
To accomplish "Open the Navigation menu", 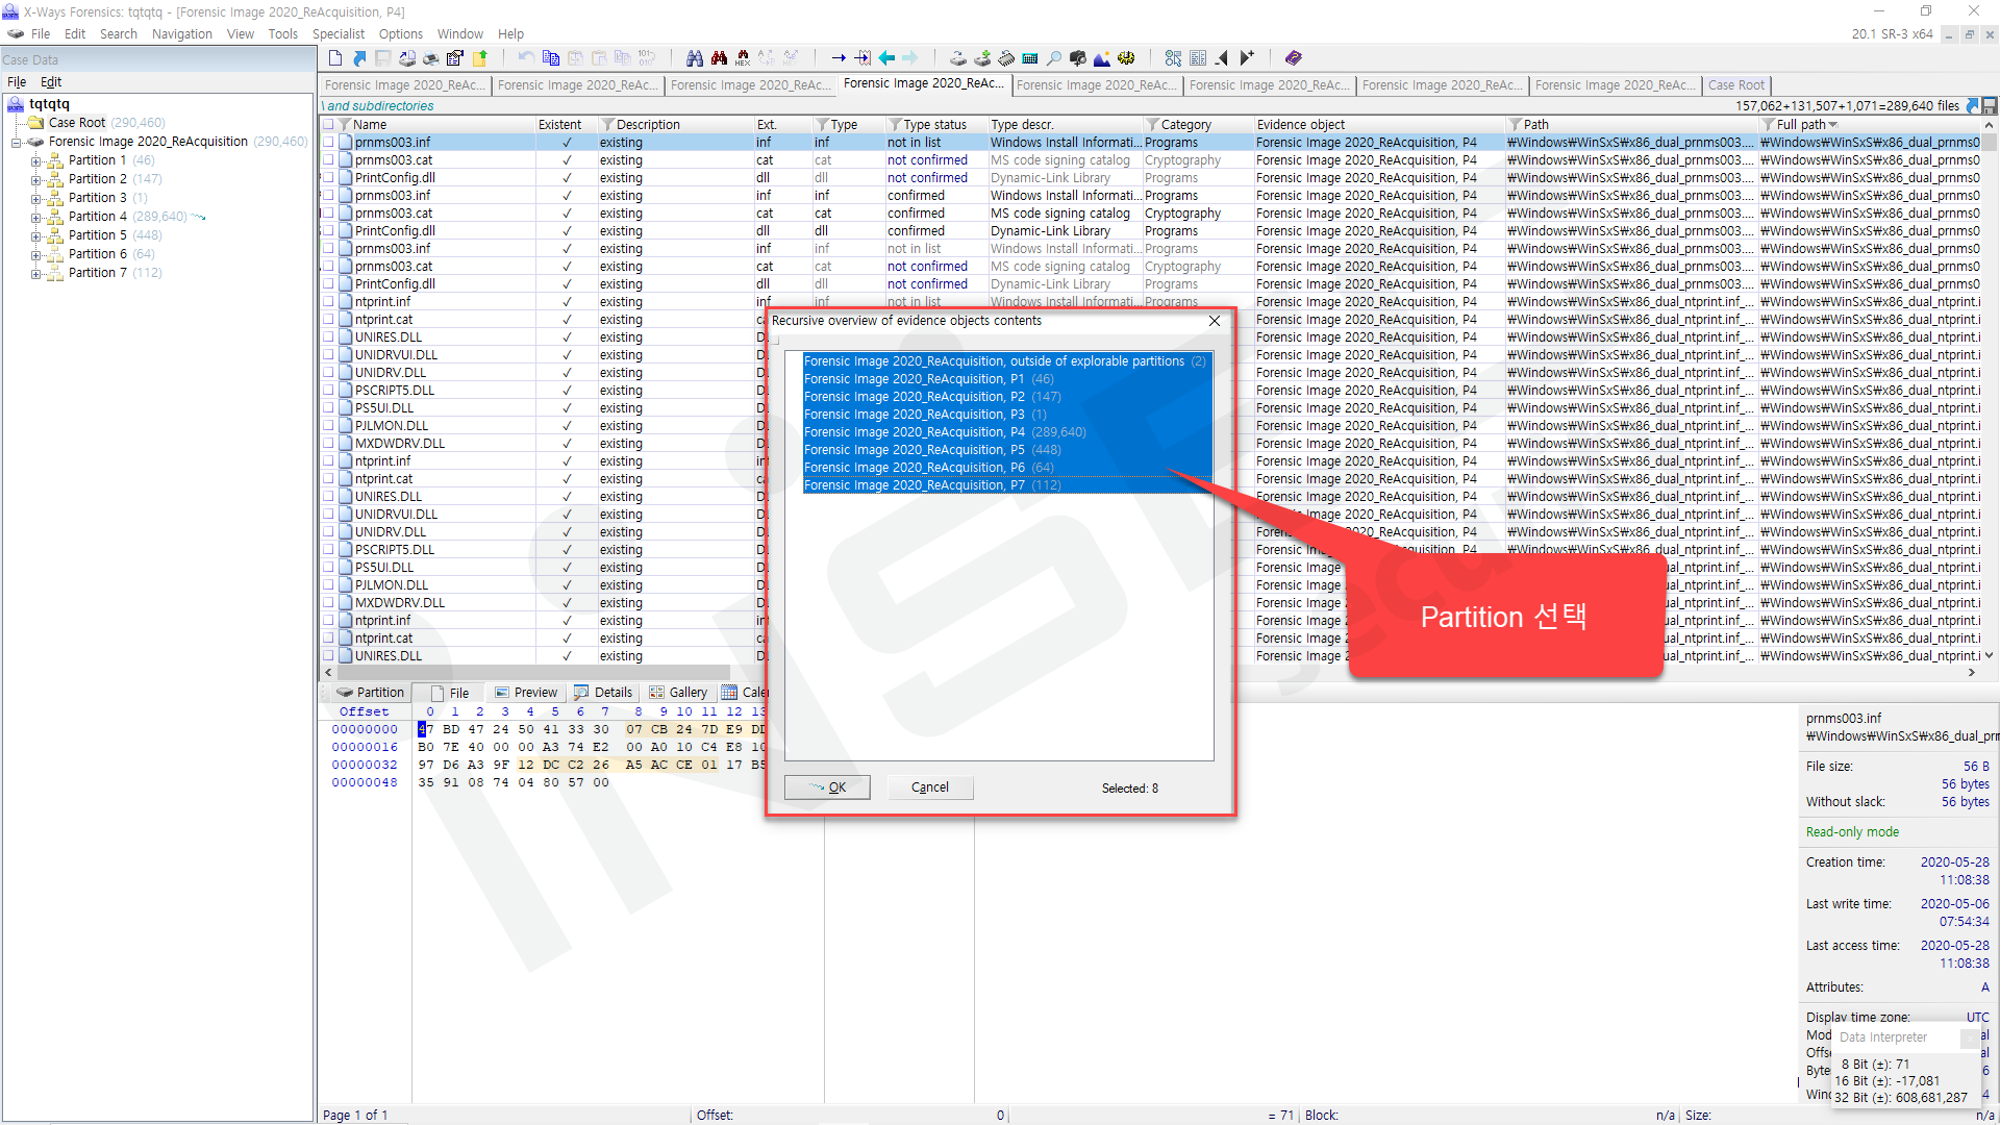I will (182, 34).
